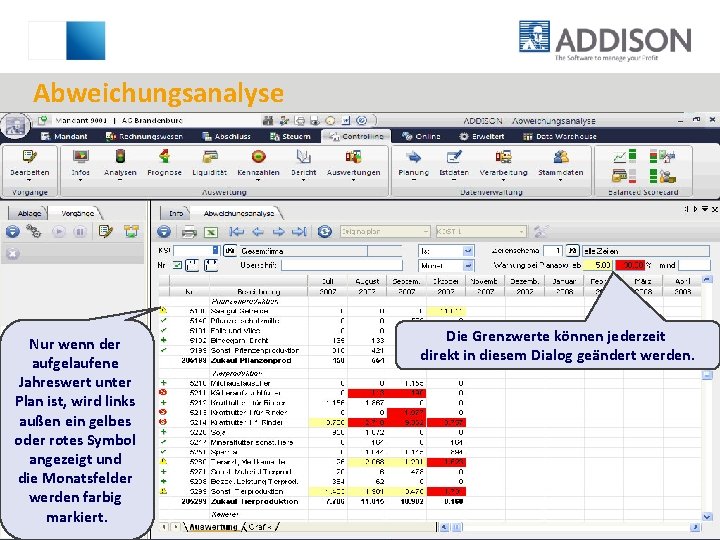Image resolution: width=720 pixels, height=540 pixels.
Task: Select the Info tab
Action: click(175, 213)
